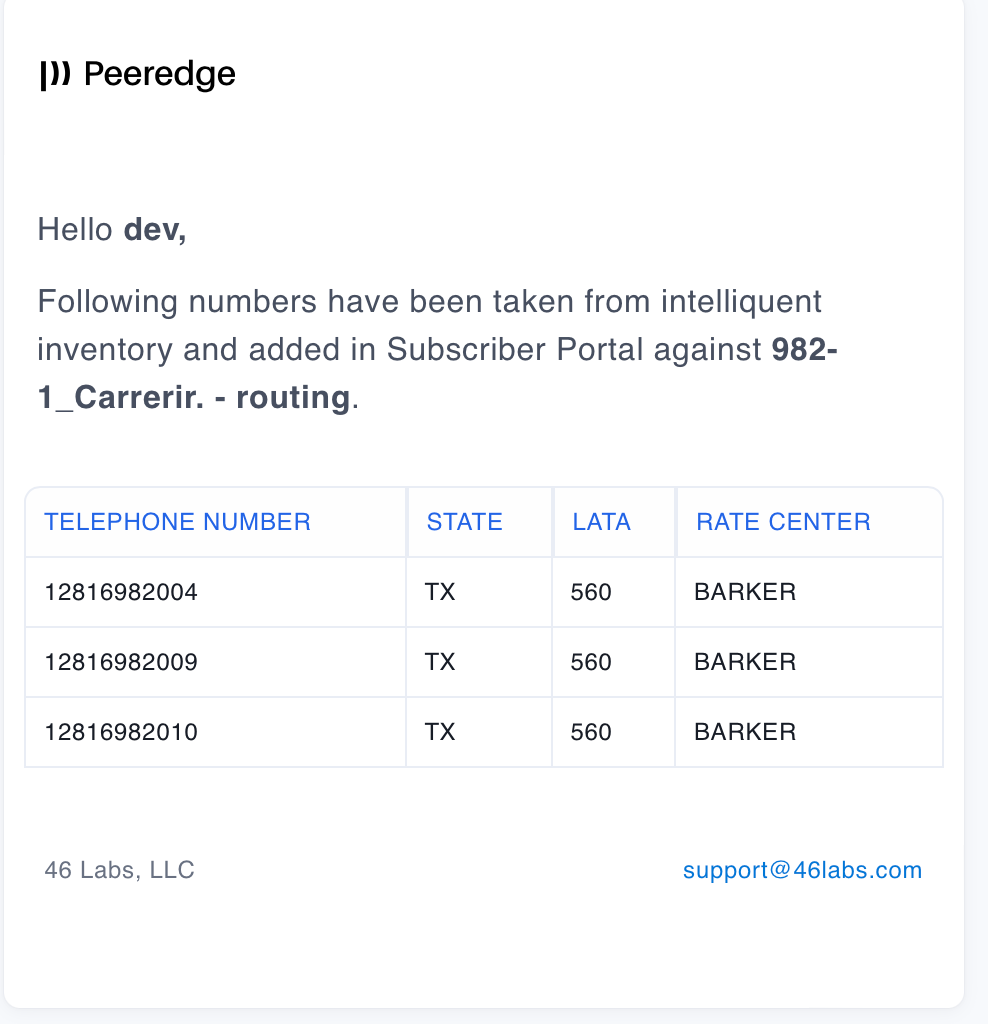
Task: Click the Peeredge logo icon
Action: coord(56,74)
